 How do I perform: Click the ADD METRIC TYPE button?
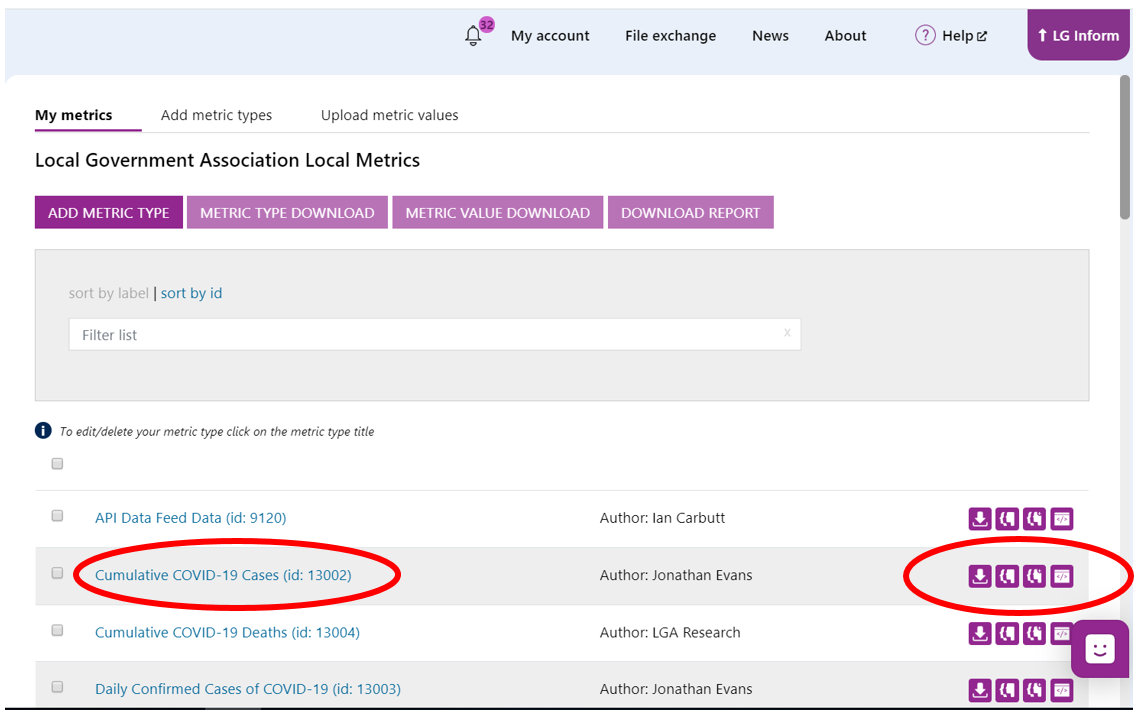[109, 212]
